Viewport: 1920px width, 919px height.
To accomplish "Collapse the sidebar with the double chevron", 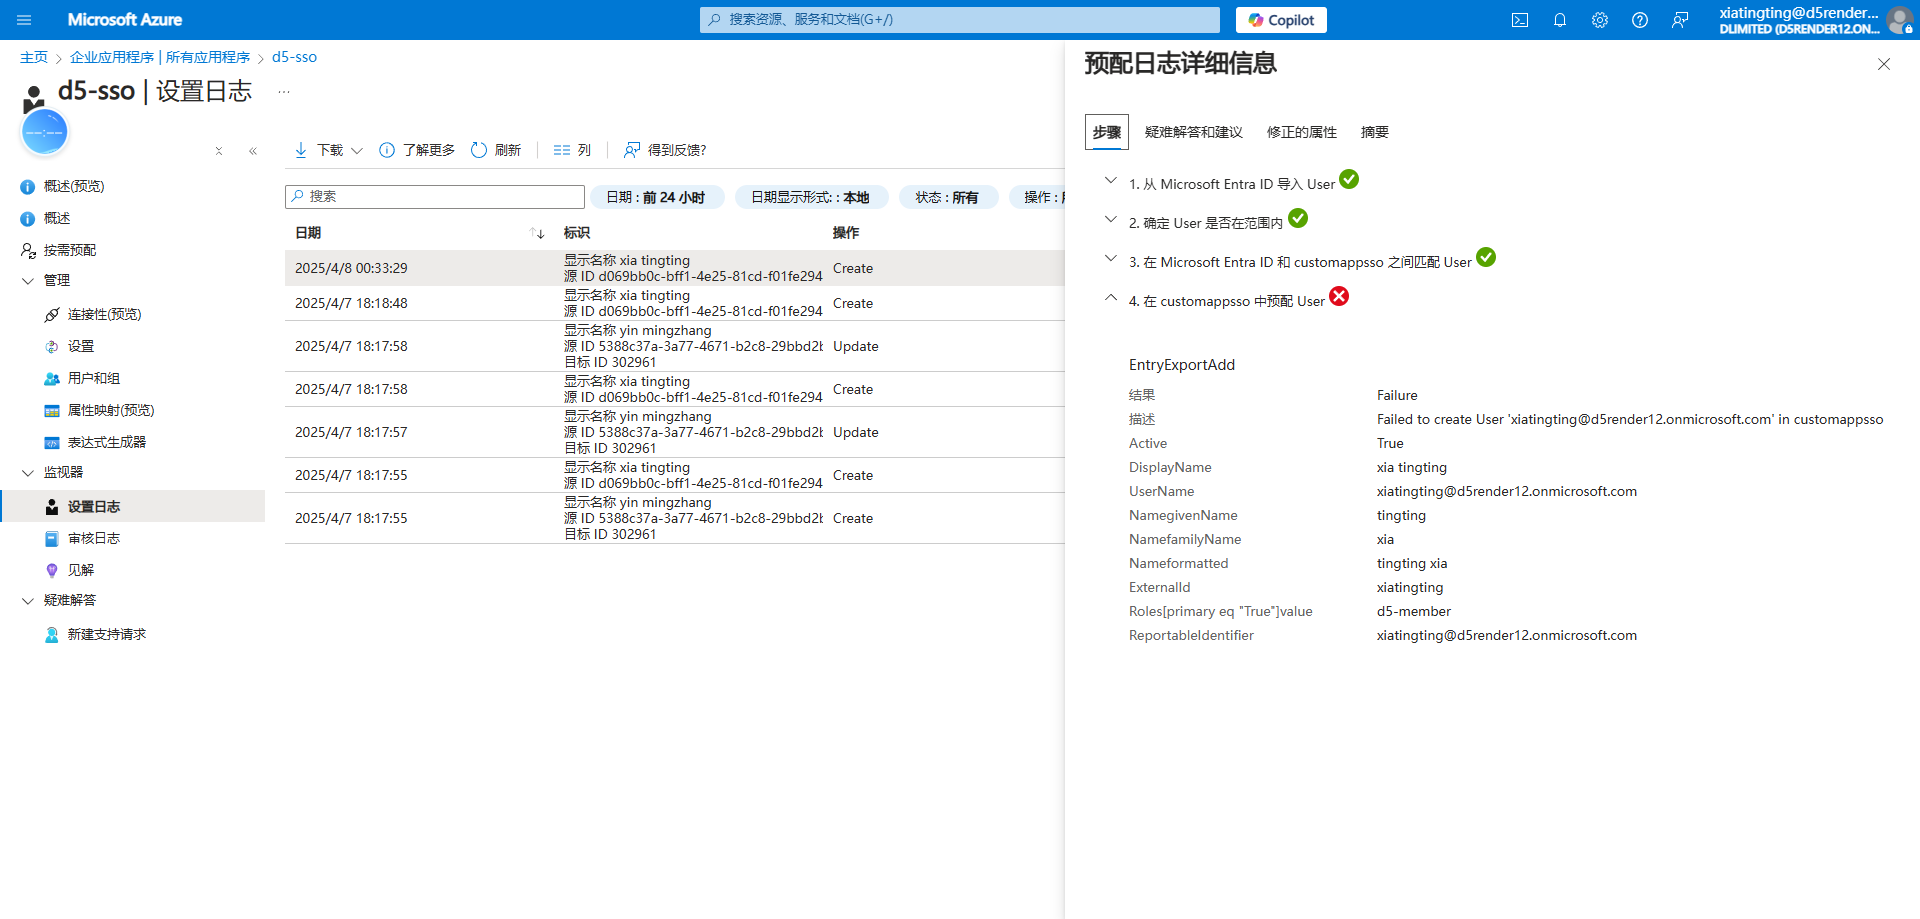I will (x=253, y=151).
